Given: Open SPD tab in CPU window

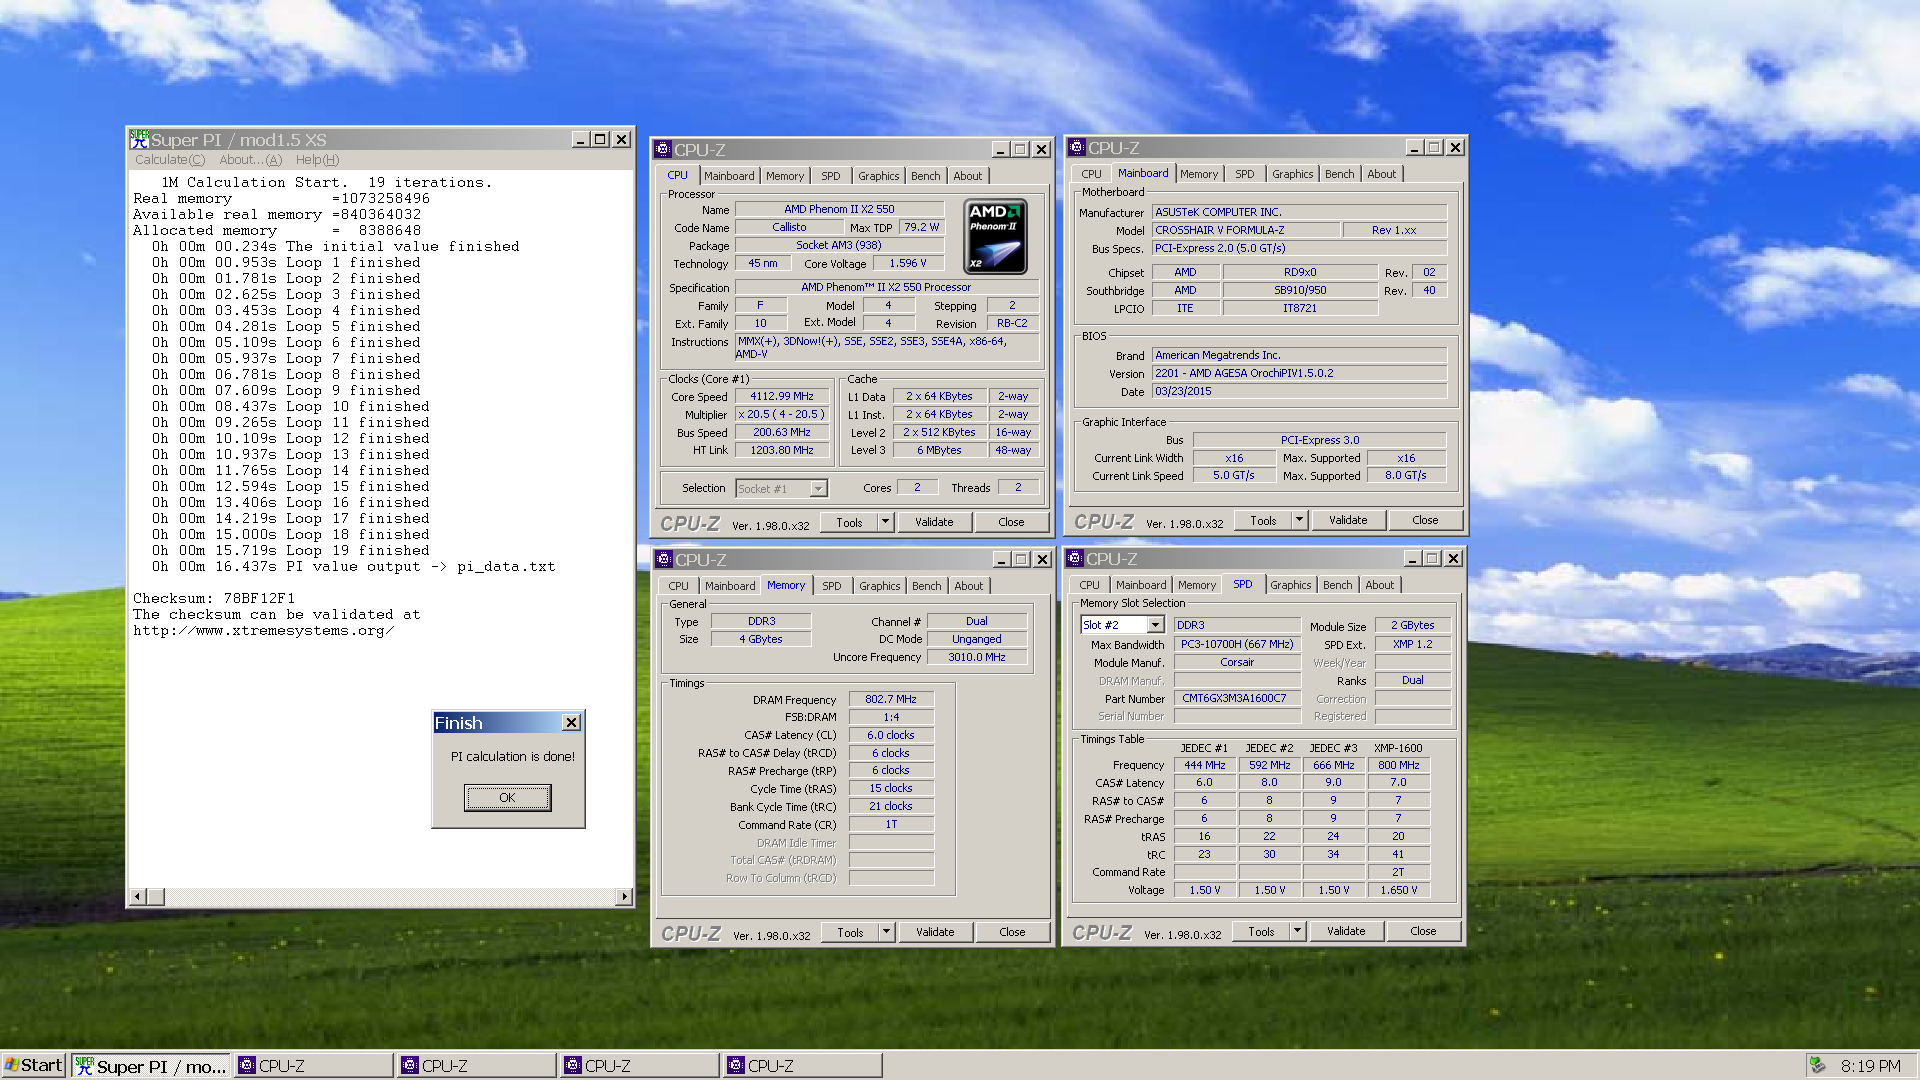Looking at the screenshot, I should 830,176.
